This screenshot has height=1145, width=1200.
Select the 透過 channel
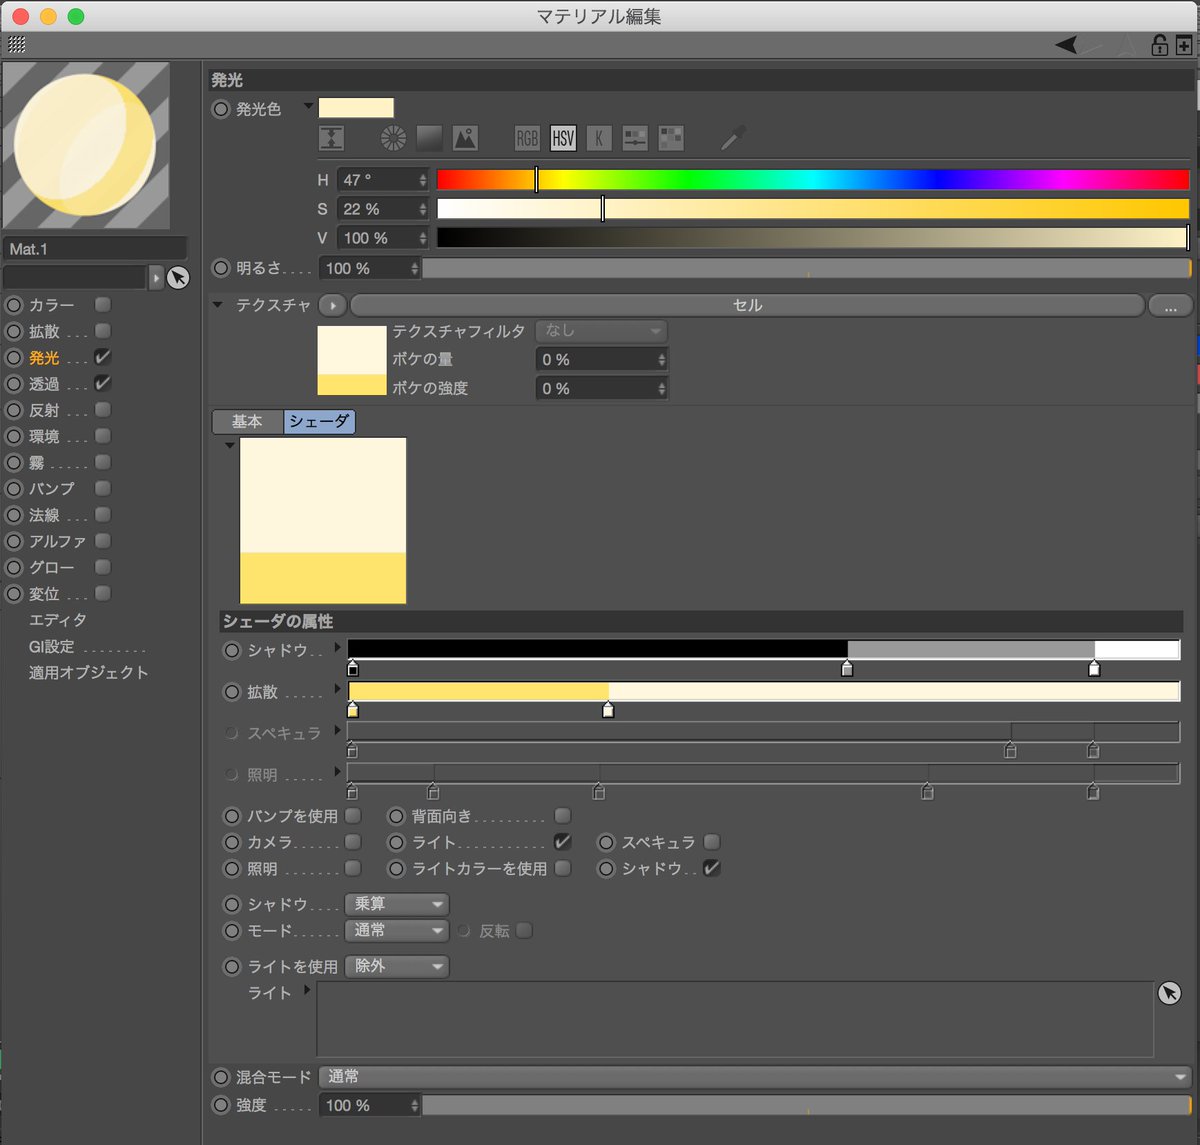[44, 384]
